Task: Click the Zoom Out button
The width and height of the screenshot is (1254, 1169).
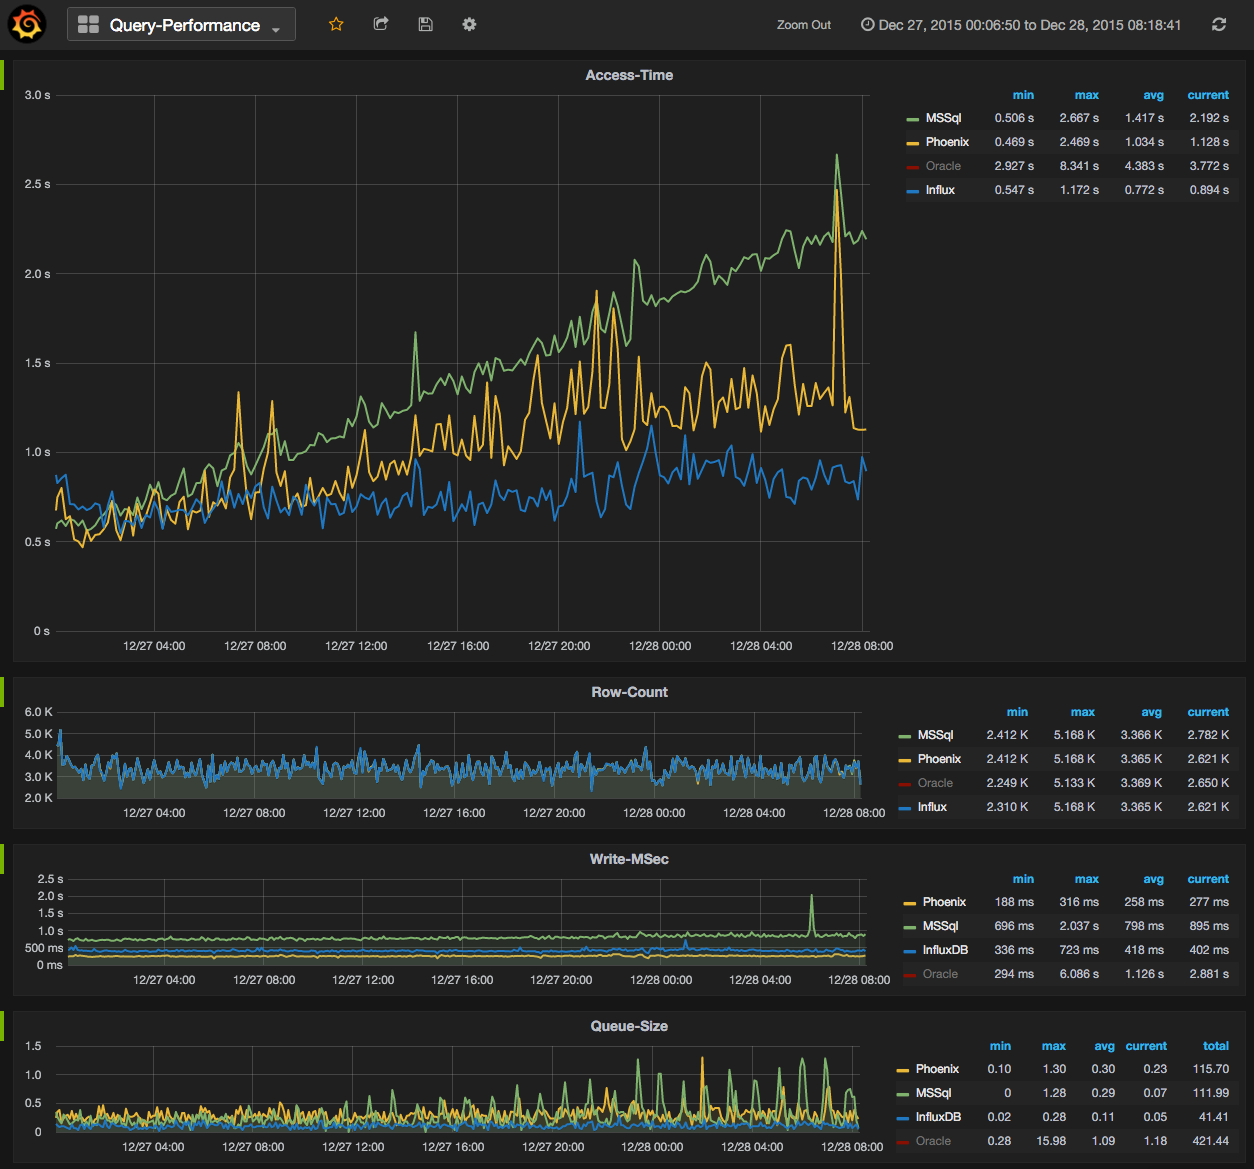Action: [804, 25]
